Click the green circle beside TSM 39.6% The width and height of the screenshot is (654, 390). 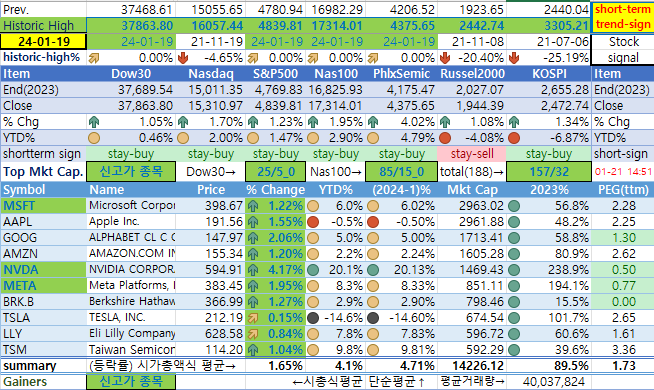coord(514,350)
